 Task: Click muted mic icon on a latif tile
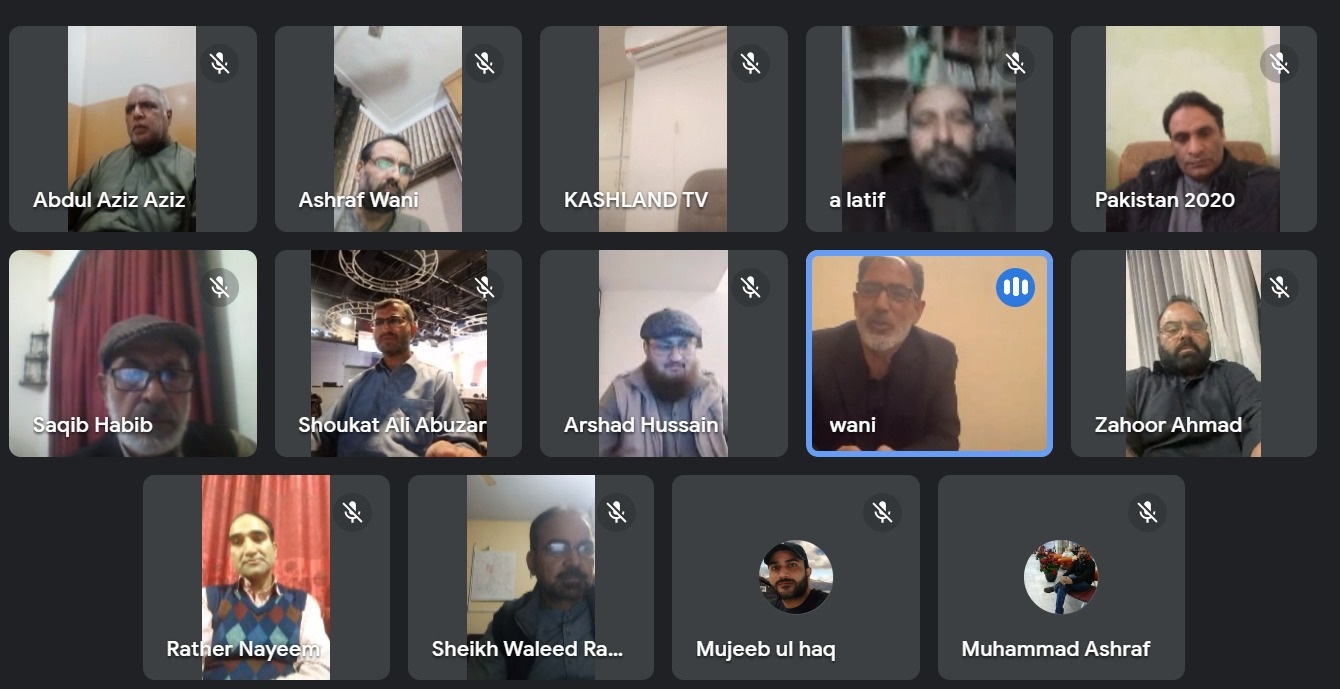(1015, 64)
